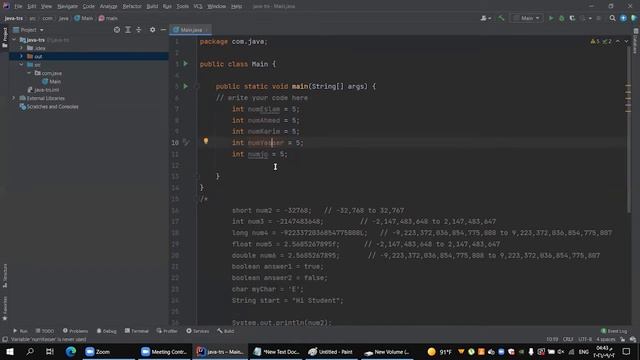
Task: Expand the .idea folder in the project tree
Action: coord(21,48)
